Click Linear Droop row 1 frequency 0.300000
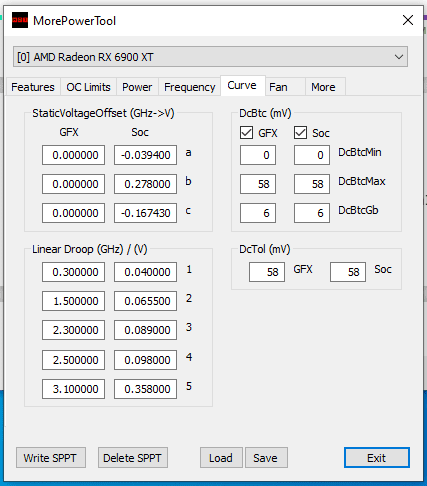The width and height of the screenshot is (427, 486). (x=73, y=272)
